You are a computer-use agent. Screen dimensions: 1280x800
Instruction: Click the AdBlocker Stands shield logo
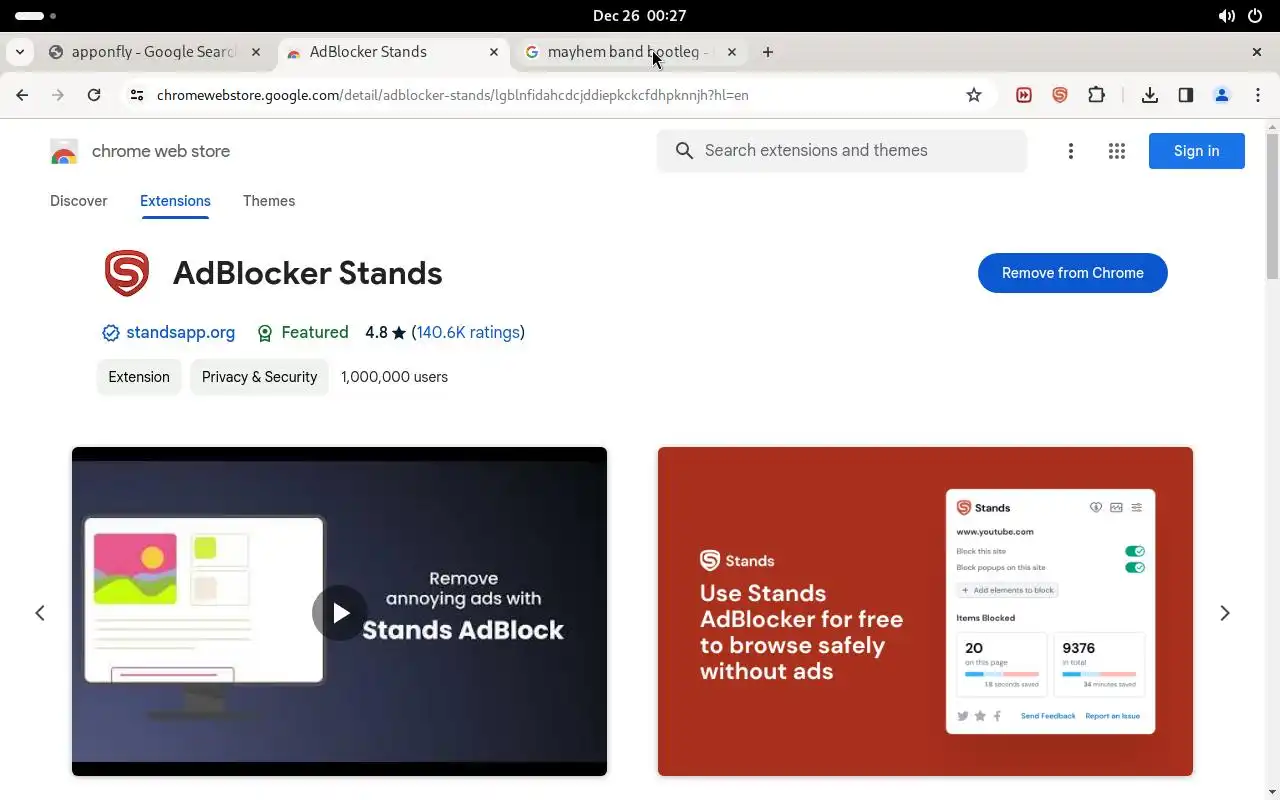(x=127, y=273)
